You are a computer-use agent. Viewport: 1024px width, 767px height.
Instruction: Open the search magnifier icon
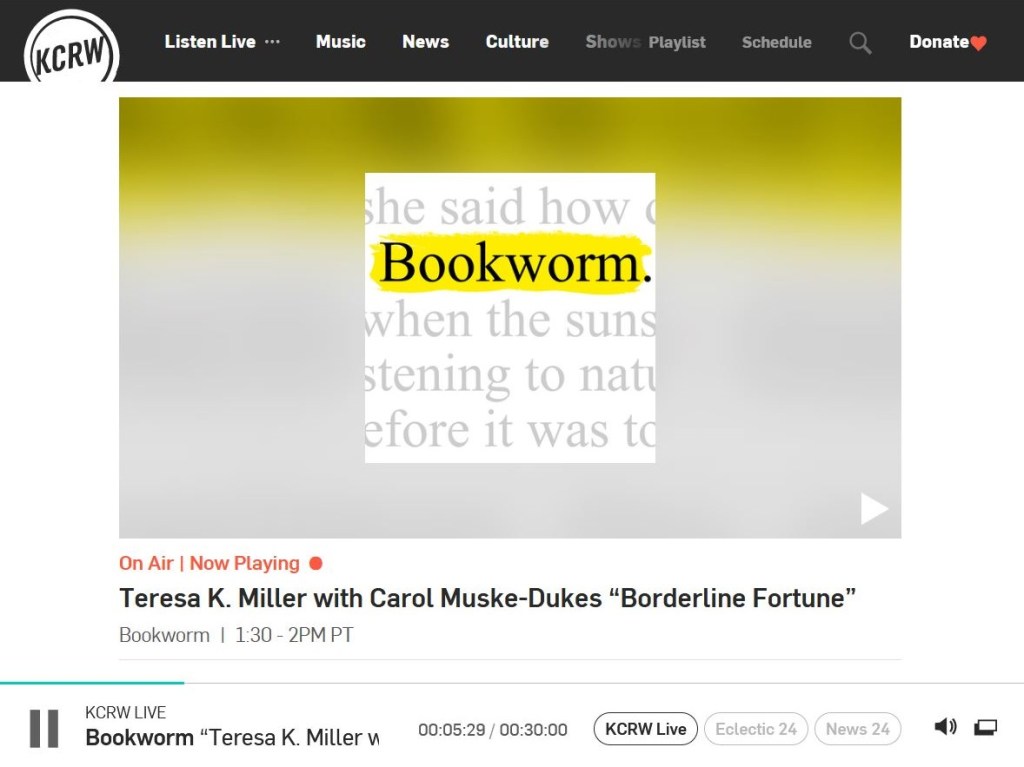[x=860, y=42]
